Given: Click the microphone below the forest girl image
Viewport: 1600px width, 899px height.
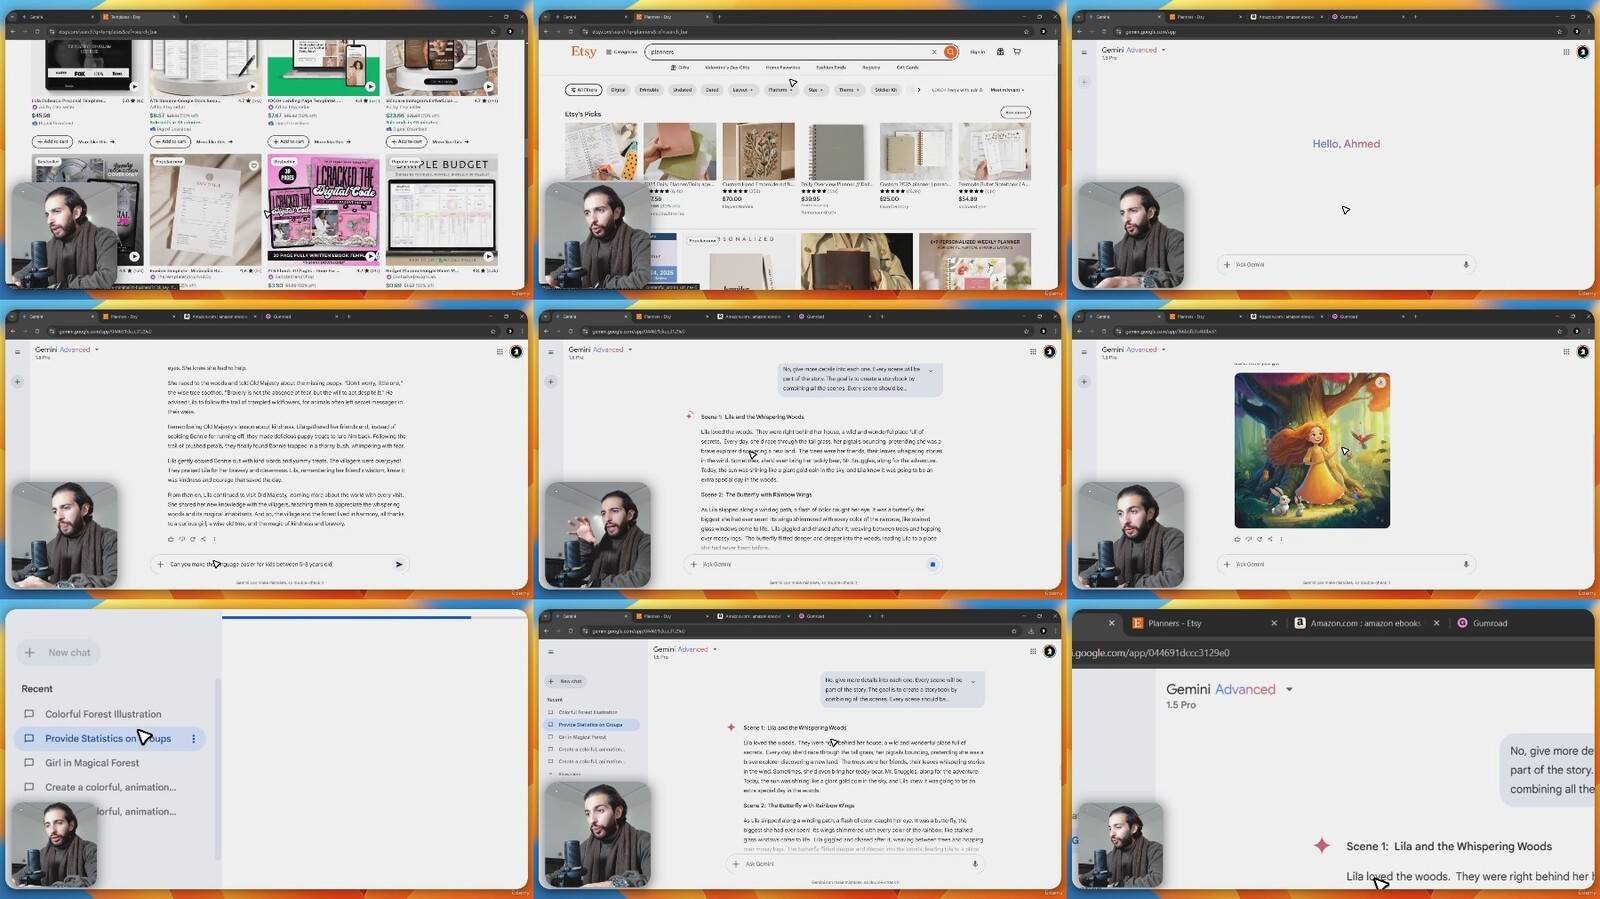Looking at the screenshot, I should click(1466, 564).
